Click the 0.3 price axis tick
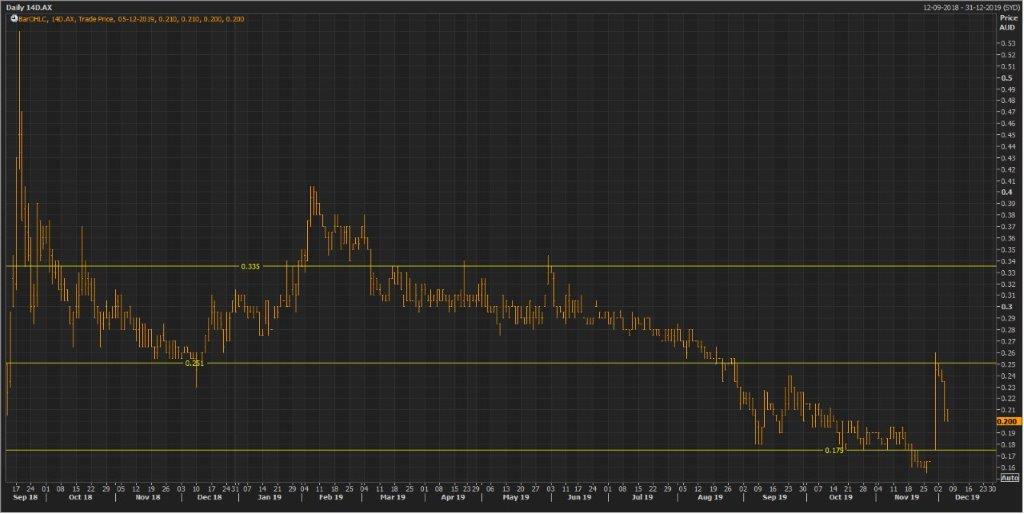The image size is (1024, 514). 1005,306
